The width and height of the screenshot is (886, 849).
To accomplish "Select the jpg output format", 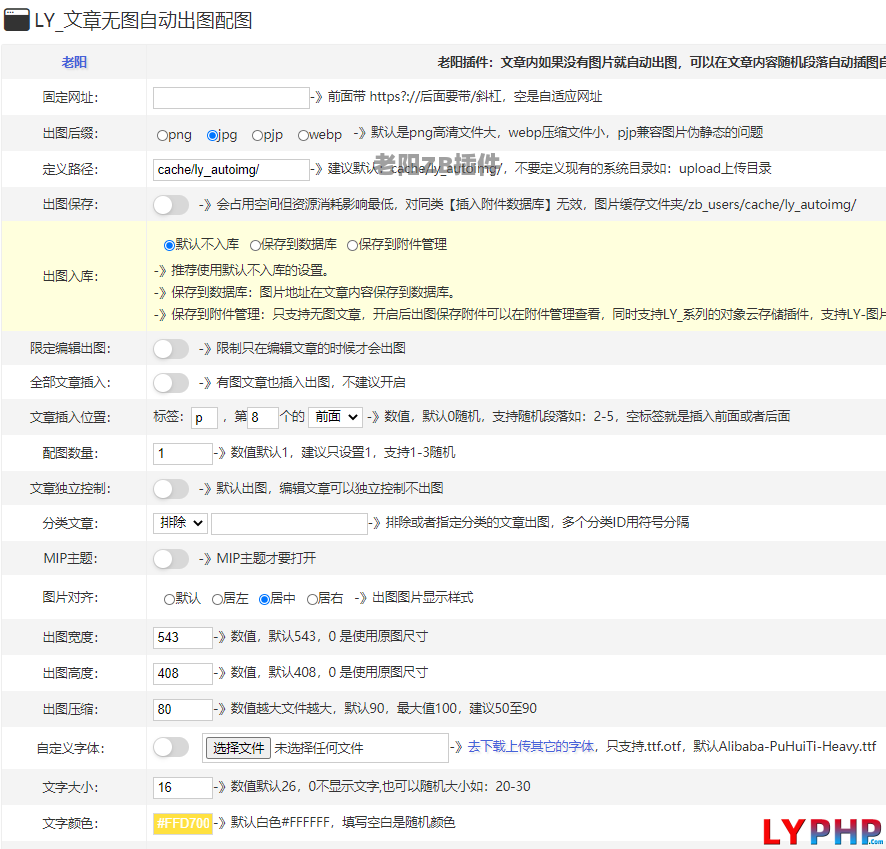I will pyautogui.click(x=212, y=136).
